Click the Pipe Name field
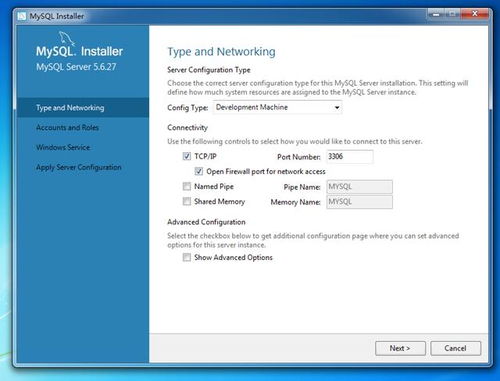Image resolution: width=500 pixels, height=381 pixels. (359, 187)
